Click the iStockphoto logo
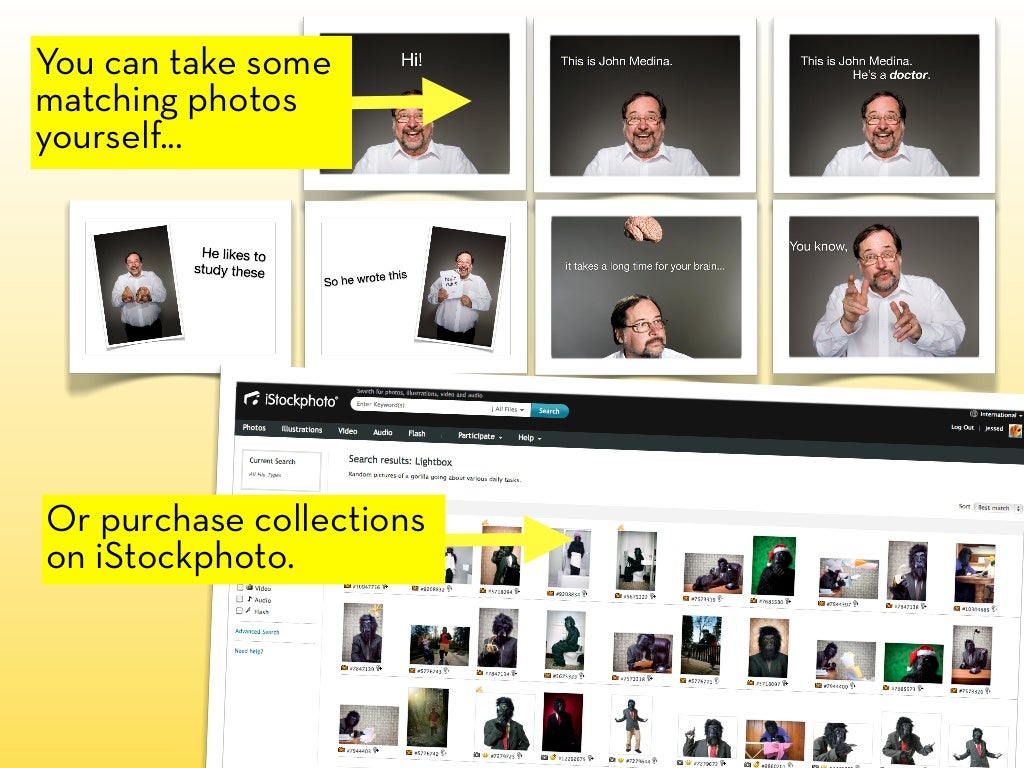Screen dimensions: 1024x768 (291, 399)
